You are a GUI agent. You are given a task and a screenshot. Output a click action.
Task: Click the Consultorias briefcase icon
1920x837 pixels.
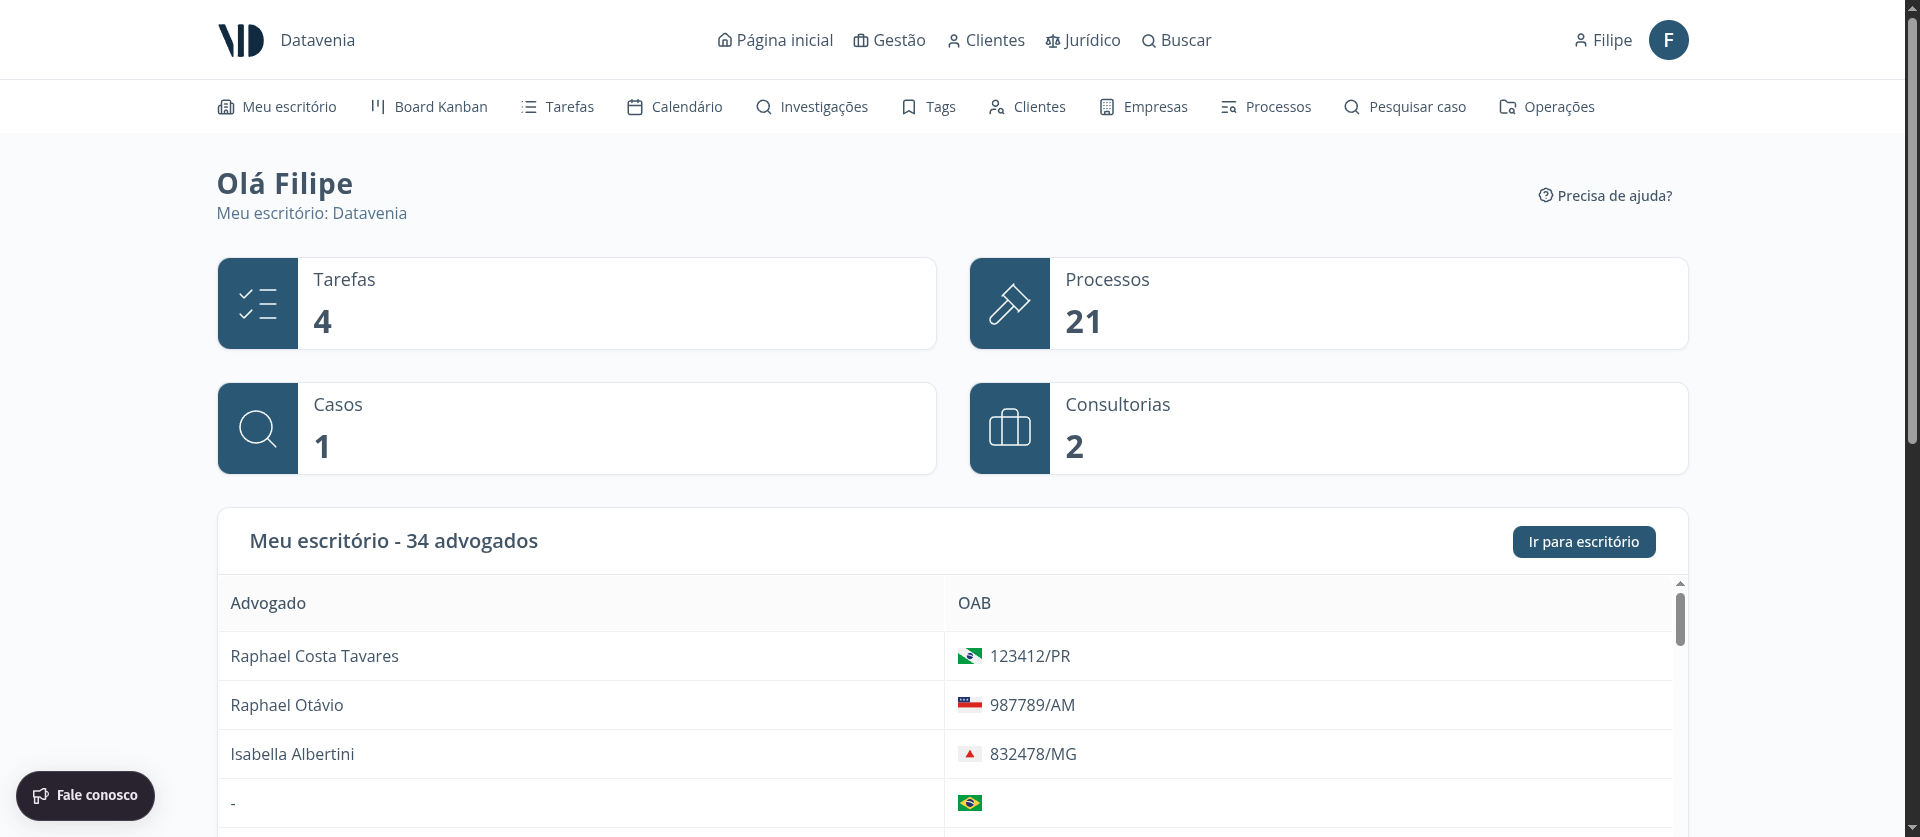pos(1009,429)
